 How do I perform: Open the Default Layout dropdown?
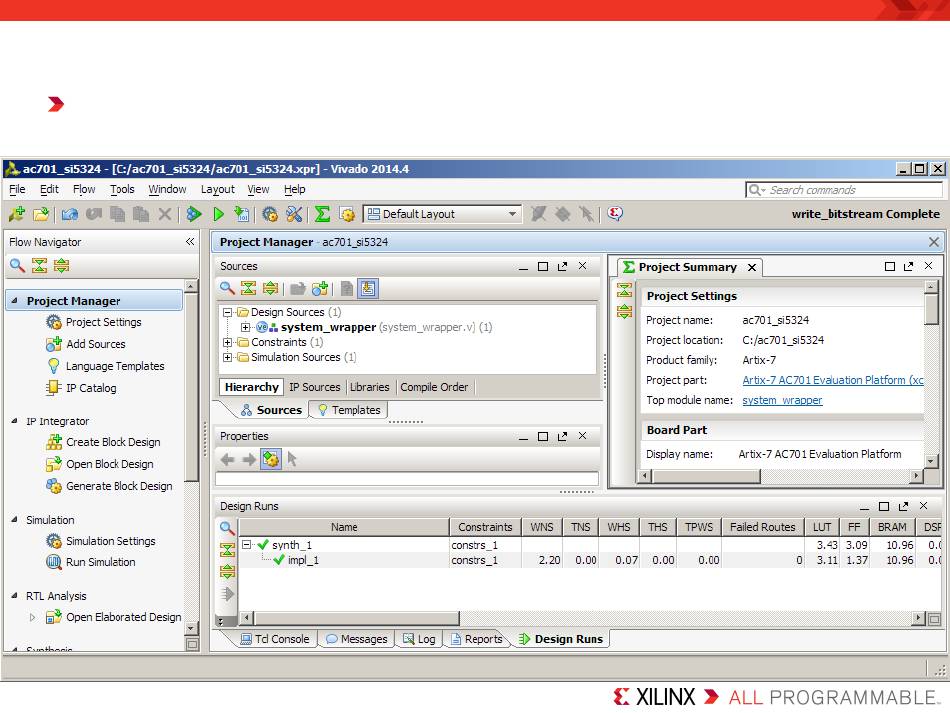point(512,214)
